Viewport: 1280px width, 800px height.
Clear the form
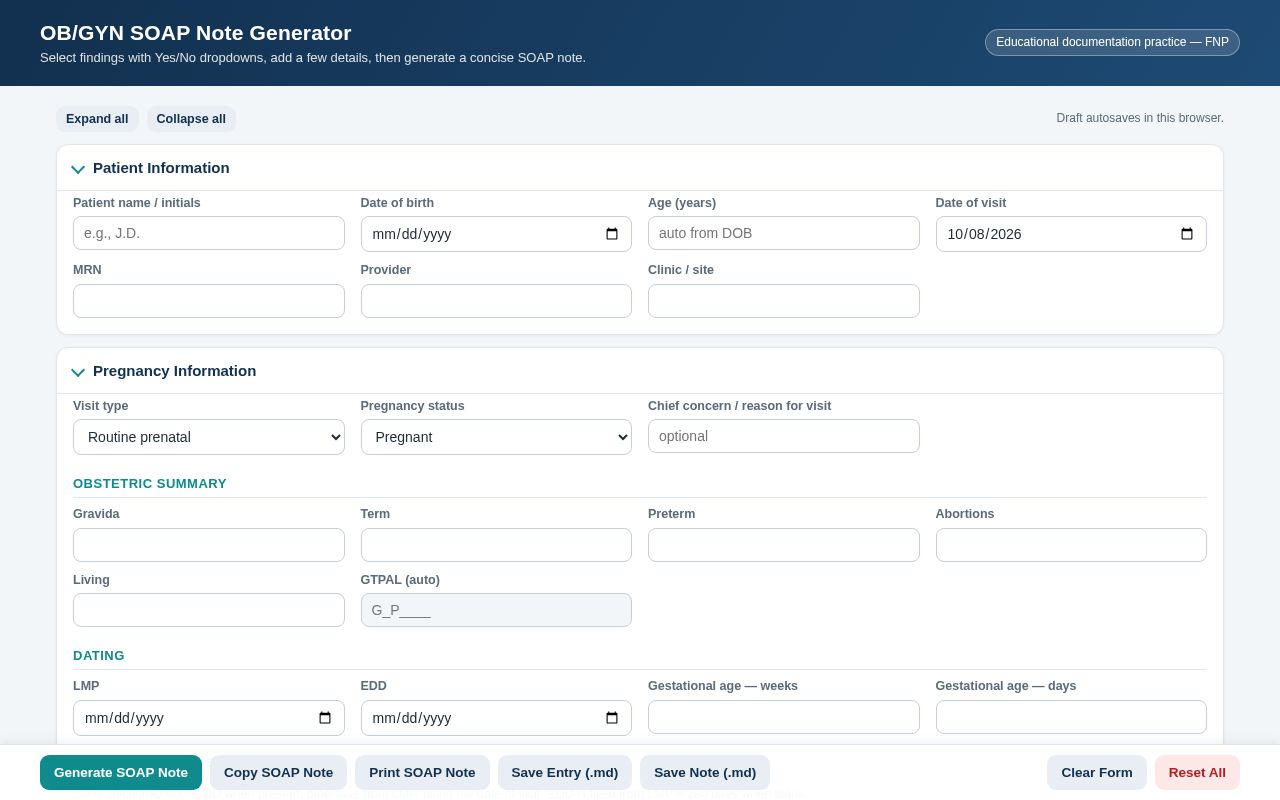click(x=1097, y=772)
